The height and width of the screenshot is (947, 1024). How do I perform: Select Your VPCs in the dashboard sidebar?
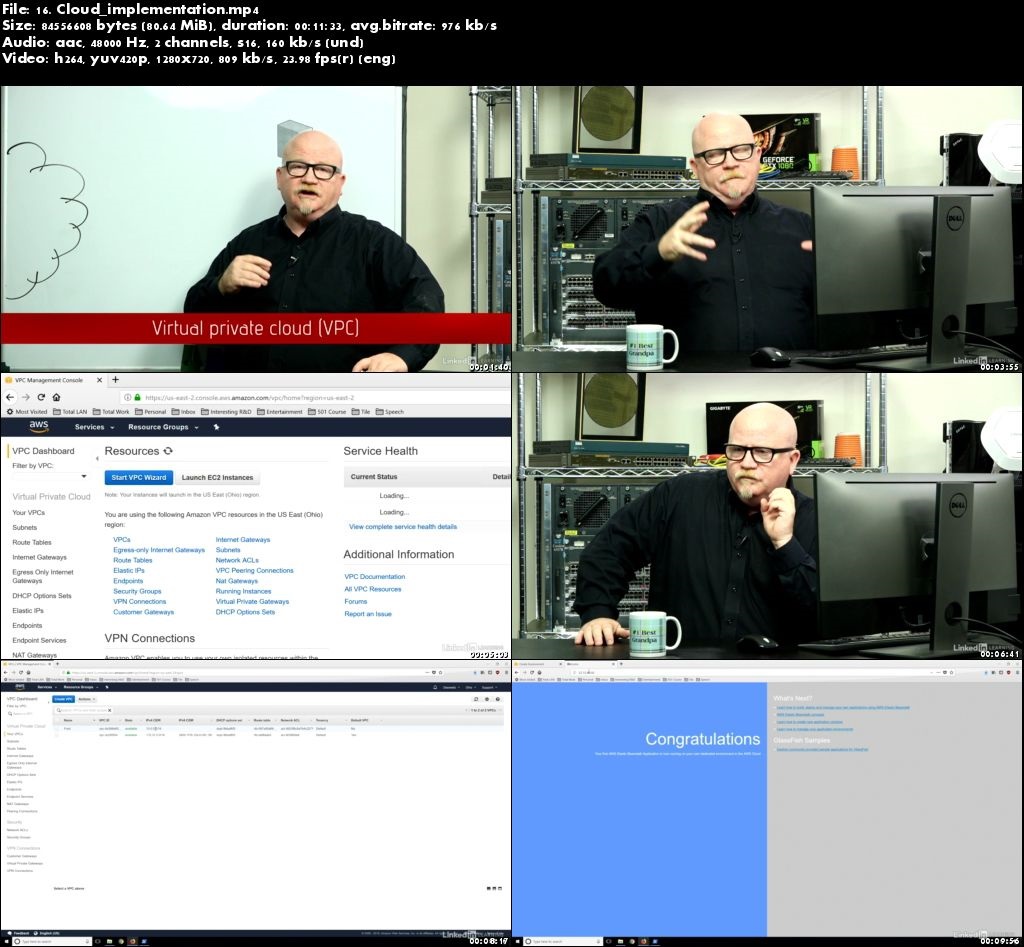click(x=29, y=513)
